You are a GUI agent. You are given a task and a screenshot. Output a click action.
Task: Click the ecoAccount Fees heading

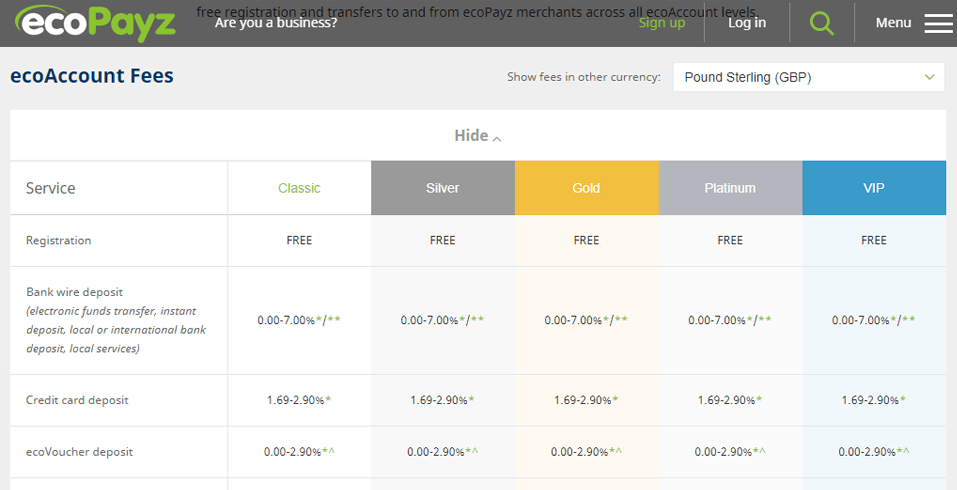coord(92,76)
